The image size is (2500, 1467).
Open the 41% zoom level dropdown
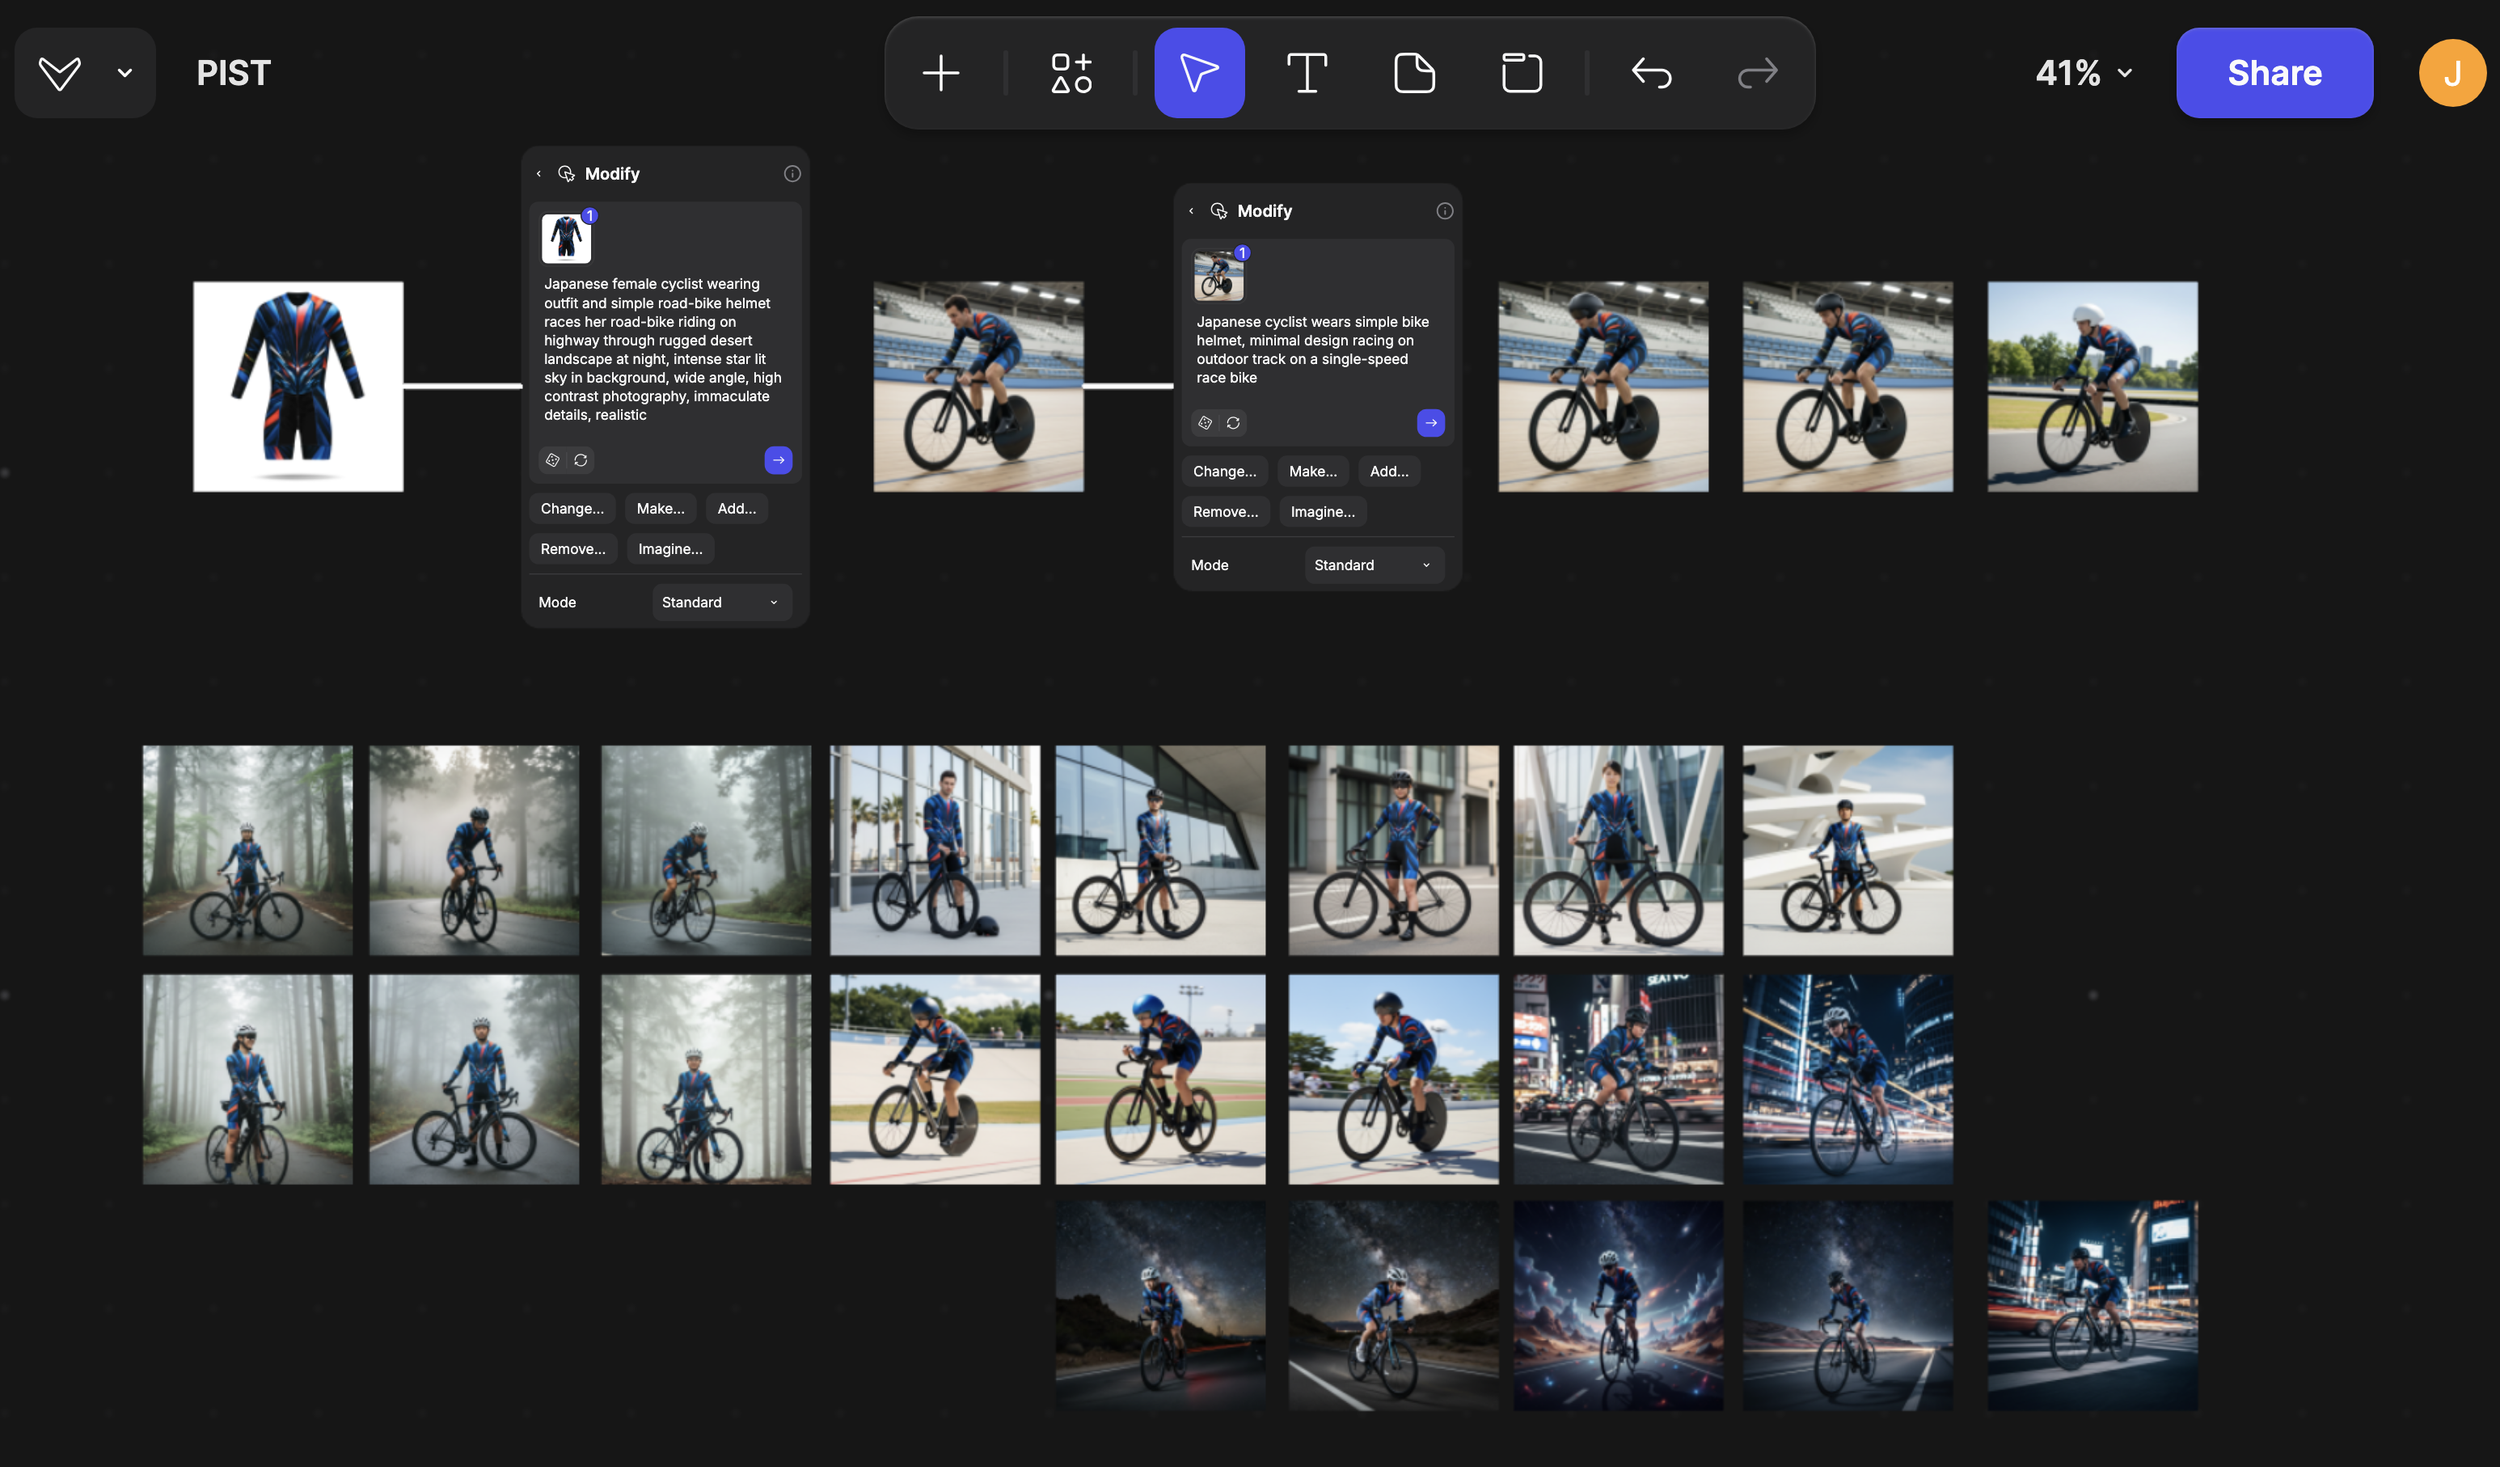(x=2085, y=73)
